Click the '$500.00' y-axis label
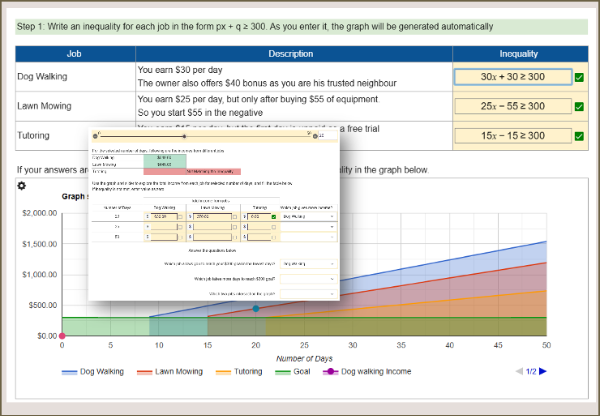 [x=43, y=305]
